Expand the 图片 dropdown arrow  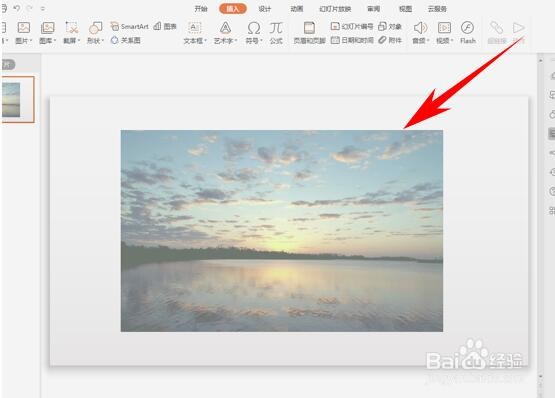31,41
